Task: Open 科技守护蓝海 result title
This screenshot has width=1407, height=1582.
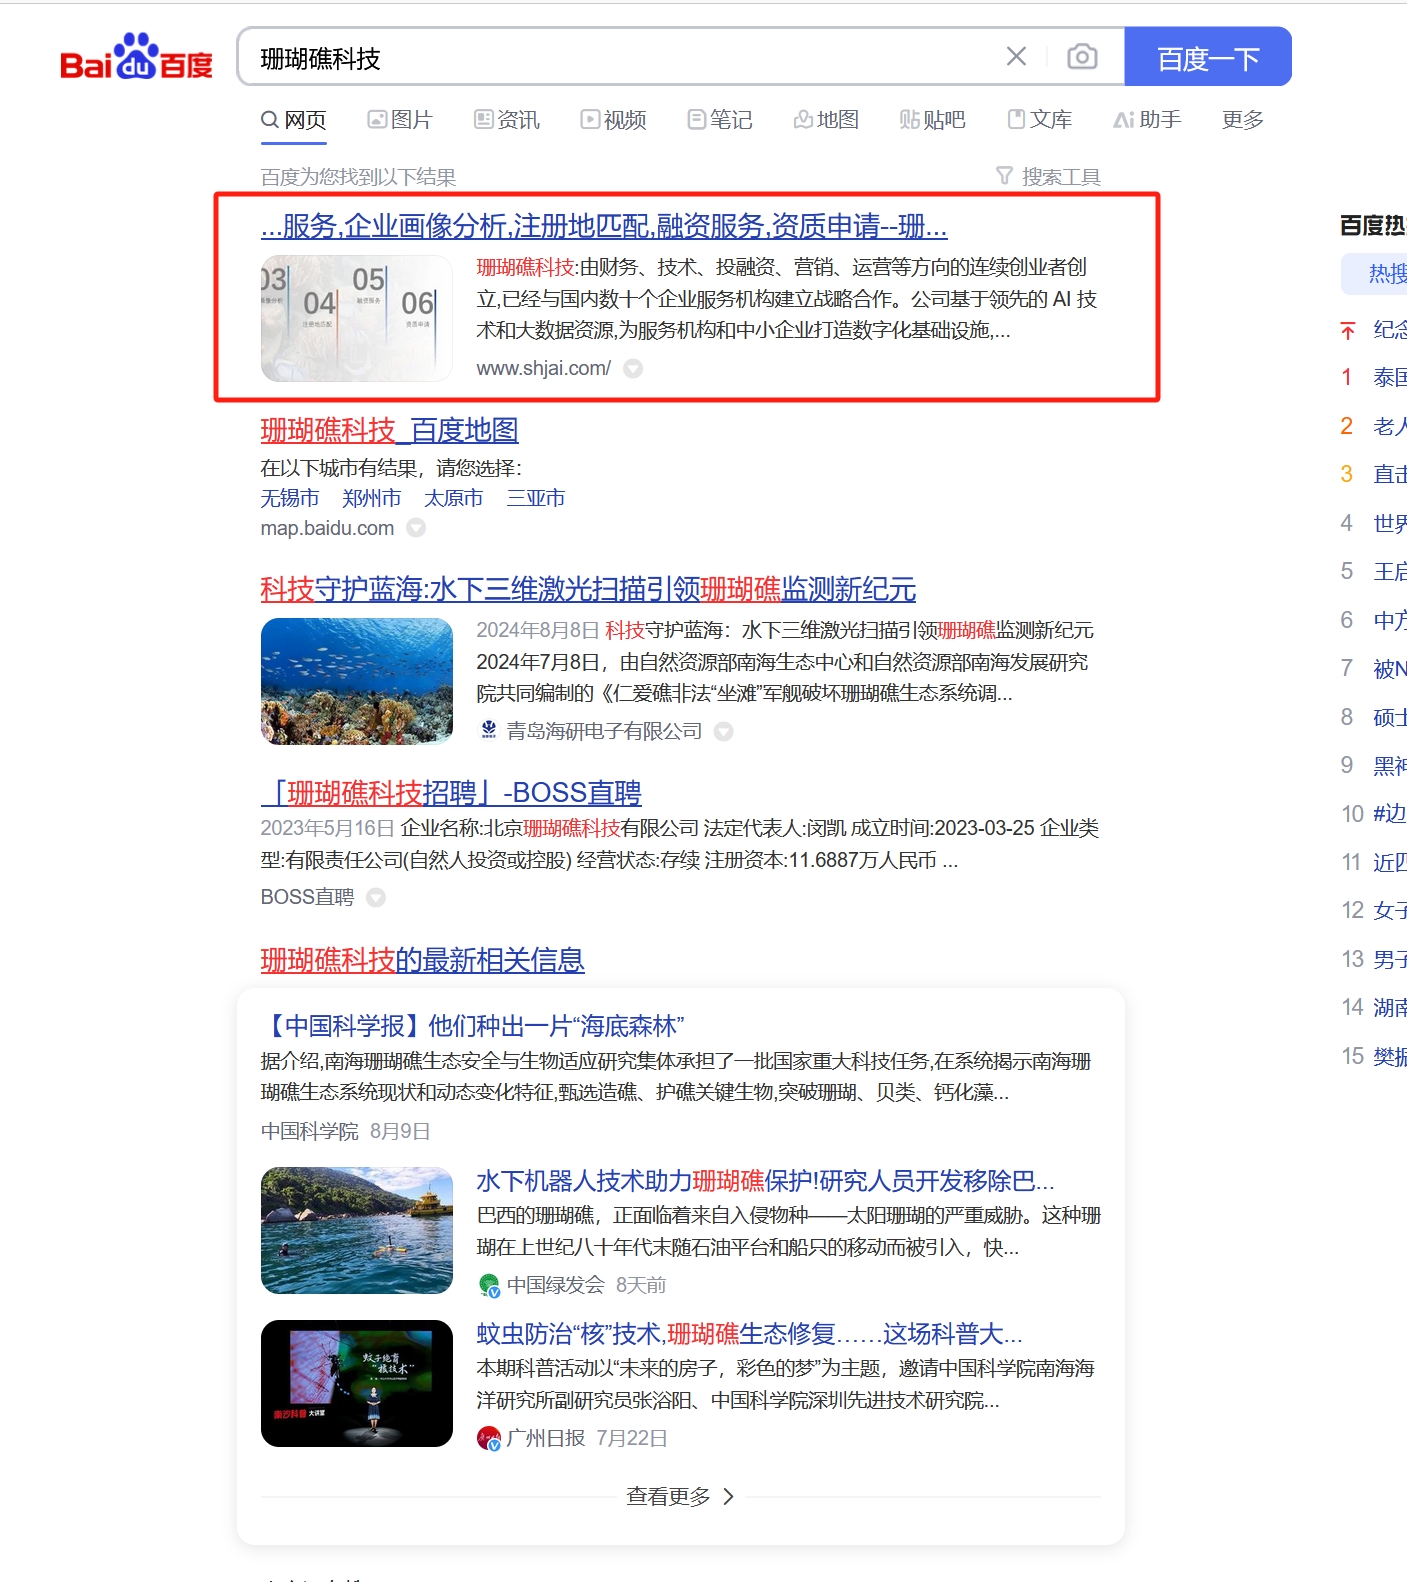Action: click(x=588, y=590)
